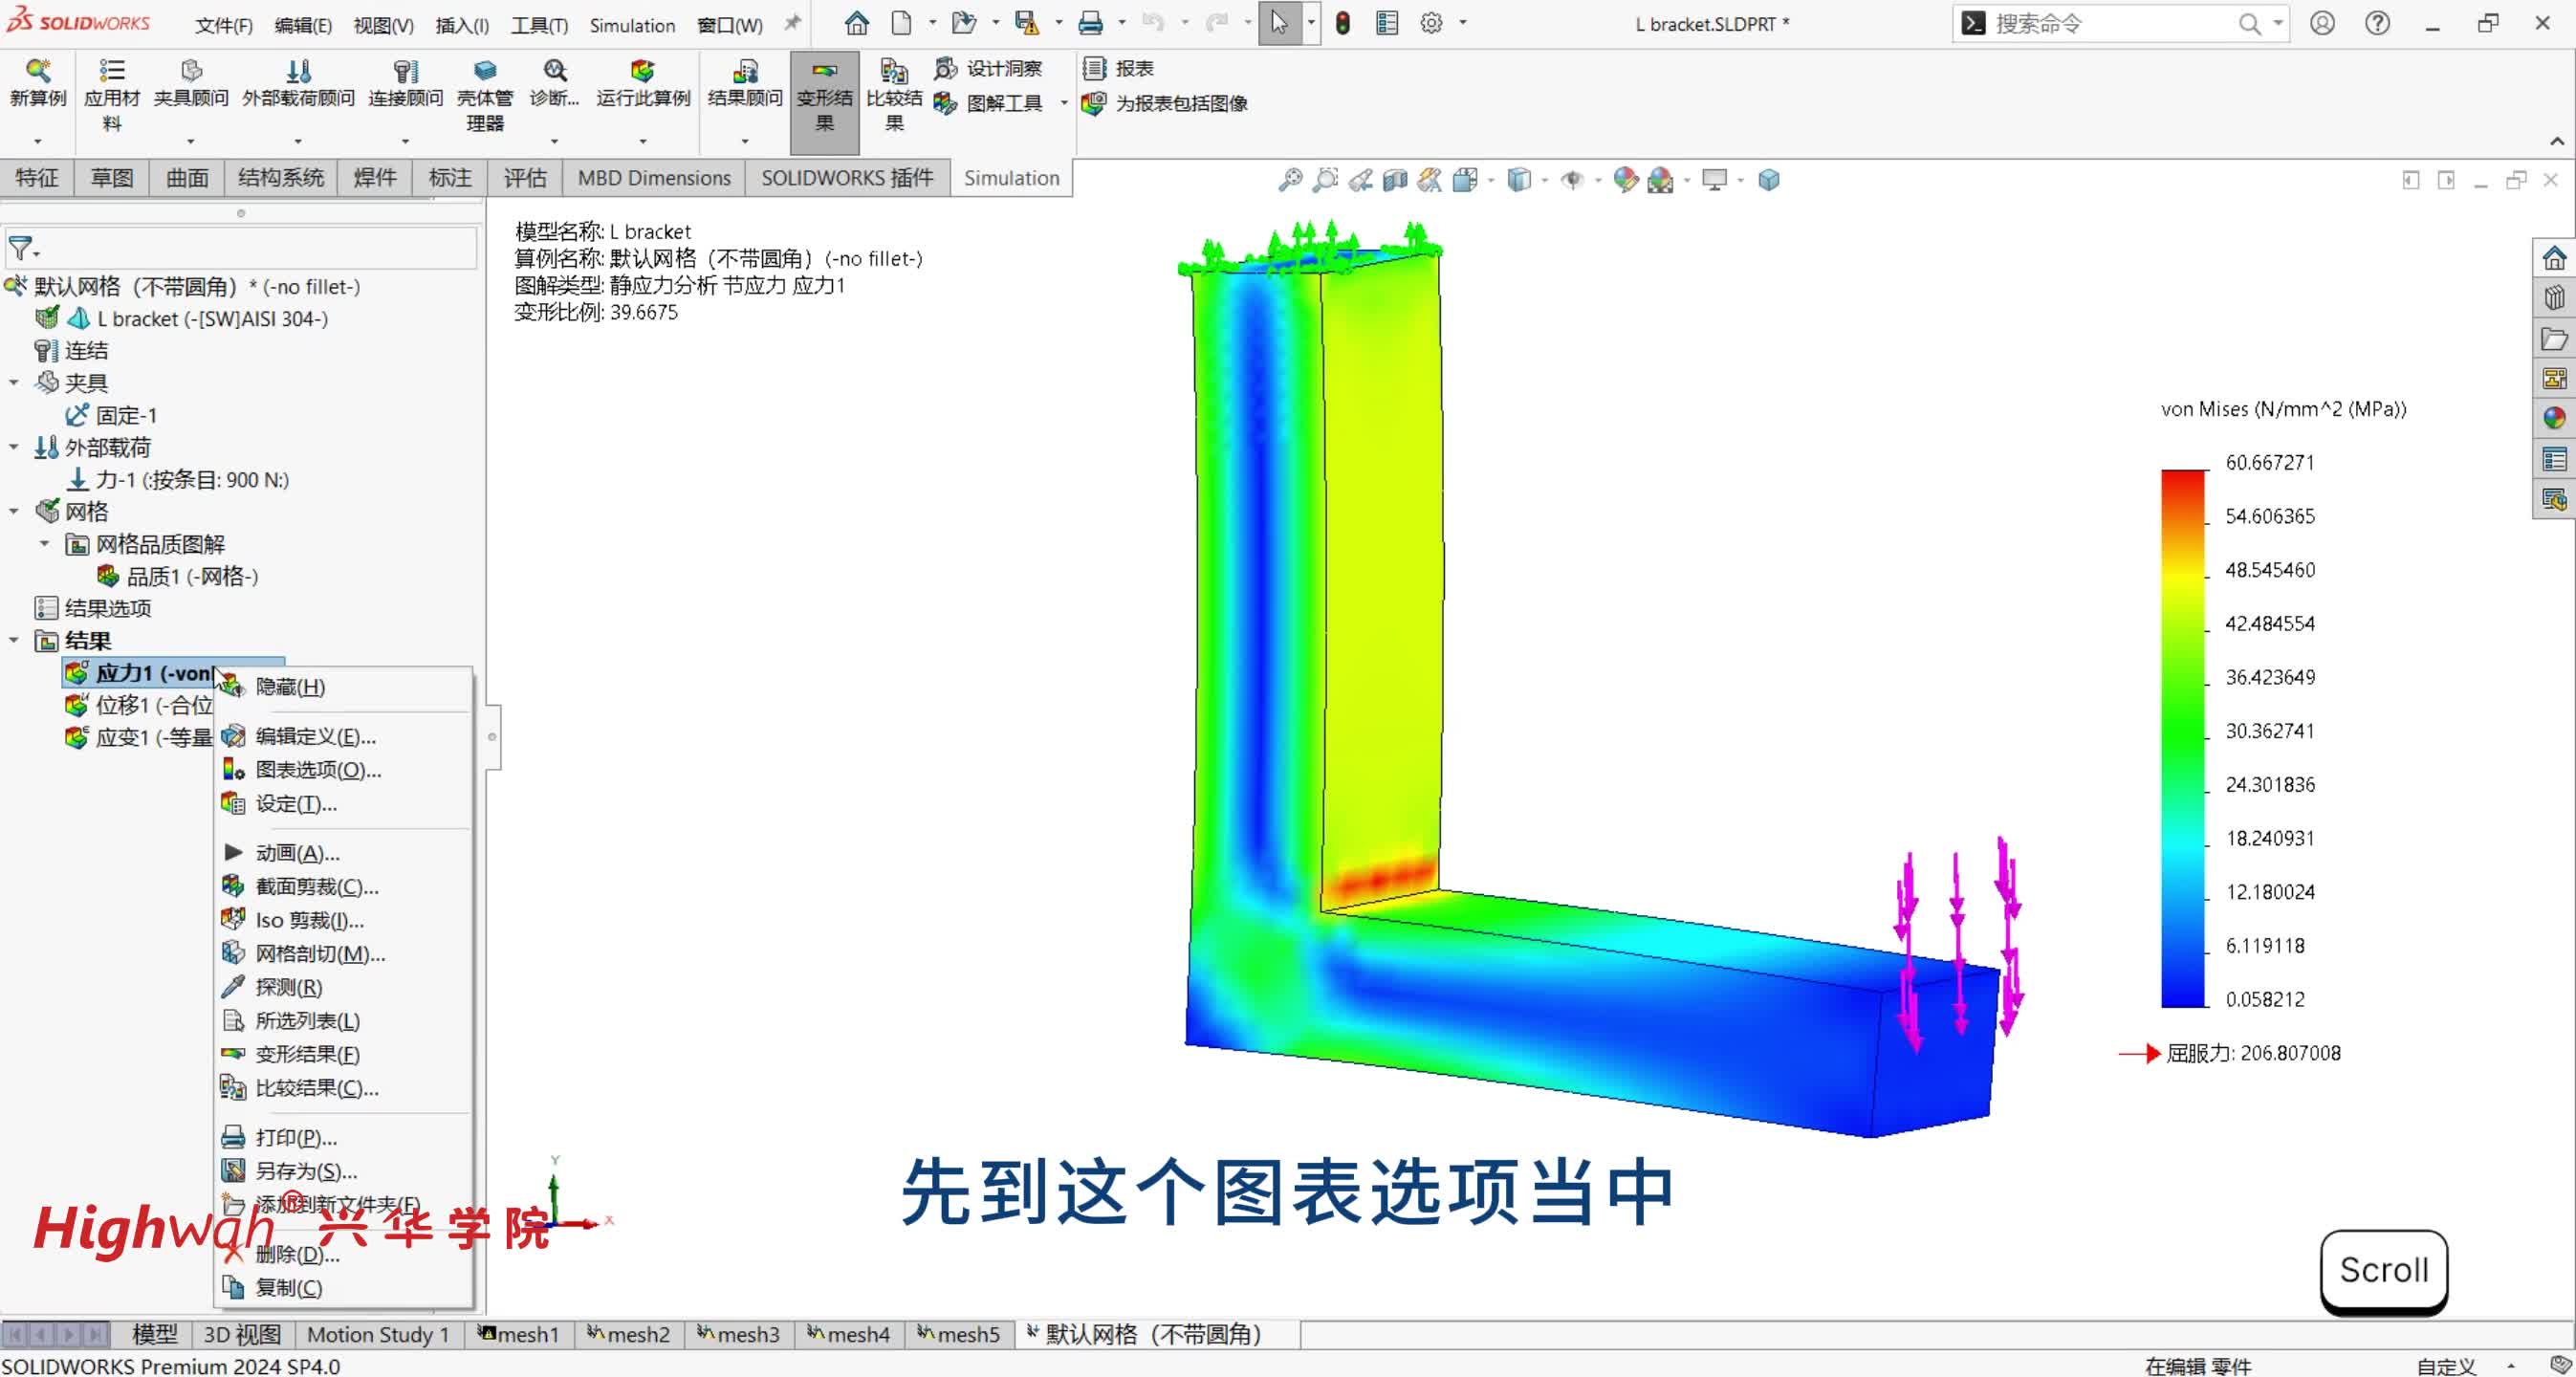Select 图表选项(O)... from context menu

pyautogui.click(x=317, y=770)
